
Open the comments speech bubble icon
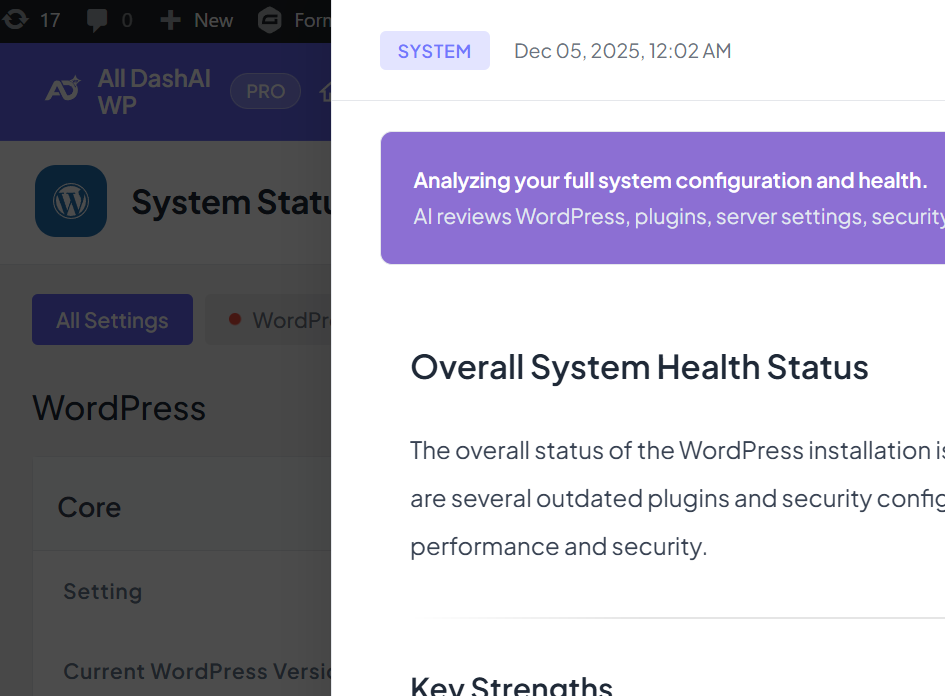coord(98,20)
